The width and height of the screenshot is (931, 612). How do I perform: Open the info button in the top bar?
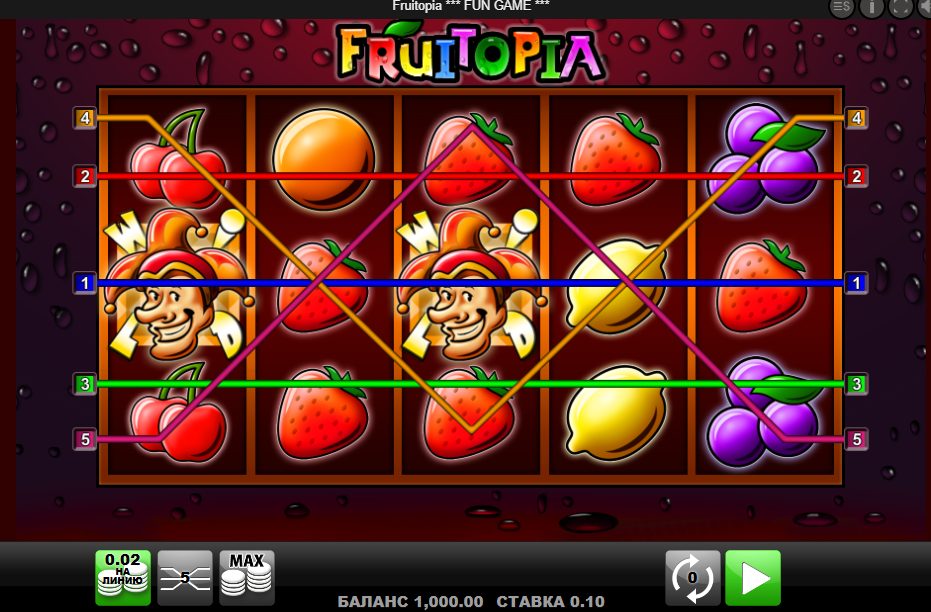(x=872, y=7)
